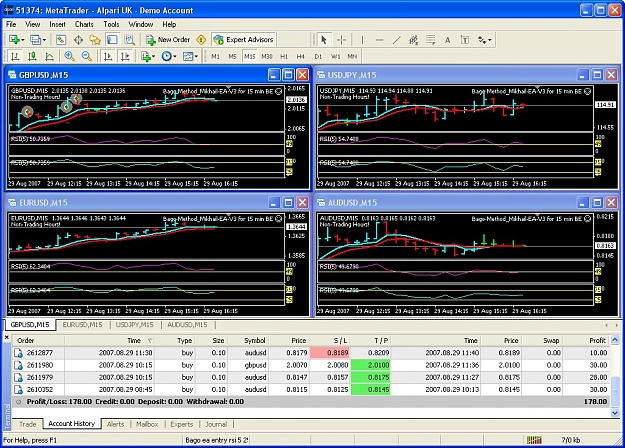Draw a vertical line tool
This screenshot has width=625, height=448.
click(362, 39)
